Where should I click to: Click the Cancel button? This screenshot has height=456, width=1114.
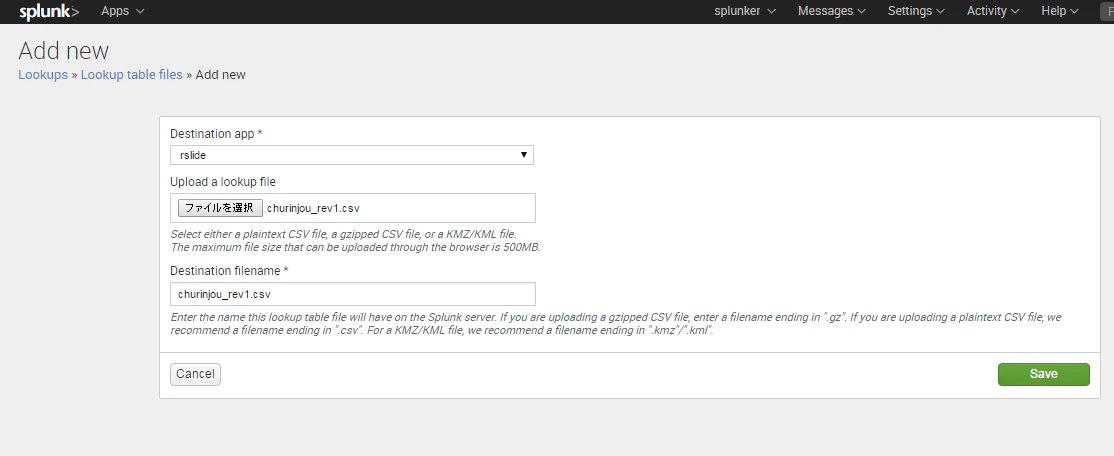(195, 374)
